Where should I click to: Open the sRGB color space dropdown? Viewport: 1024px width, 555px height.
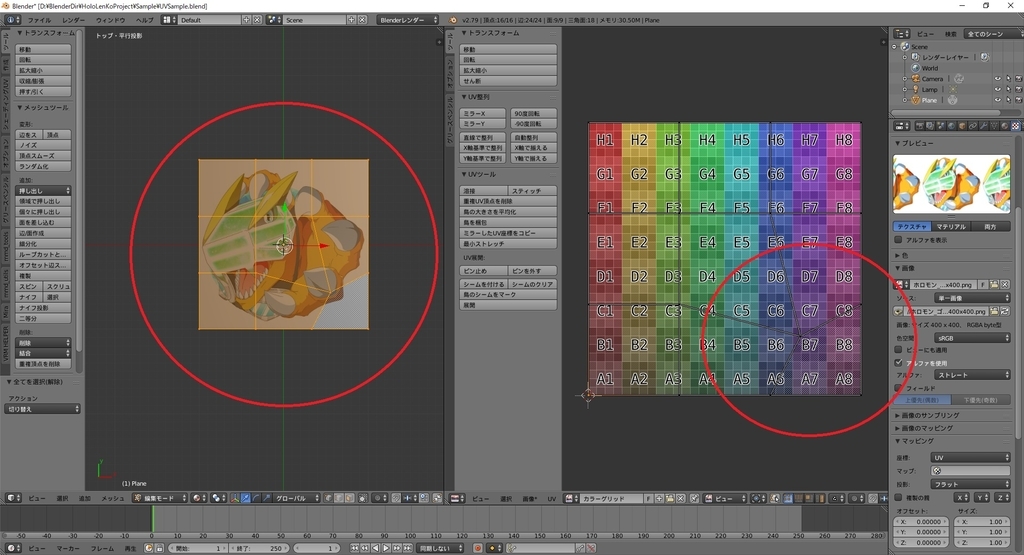(x=972, y=338)
